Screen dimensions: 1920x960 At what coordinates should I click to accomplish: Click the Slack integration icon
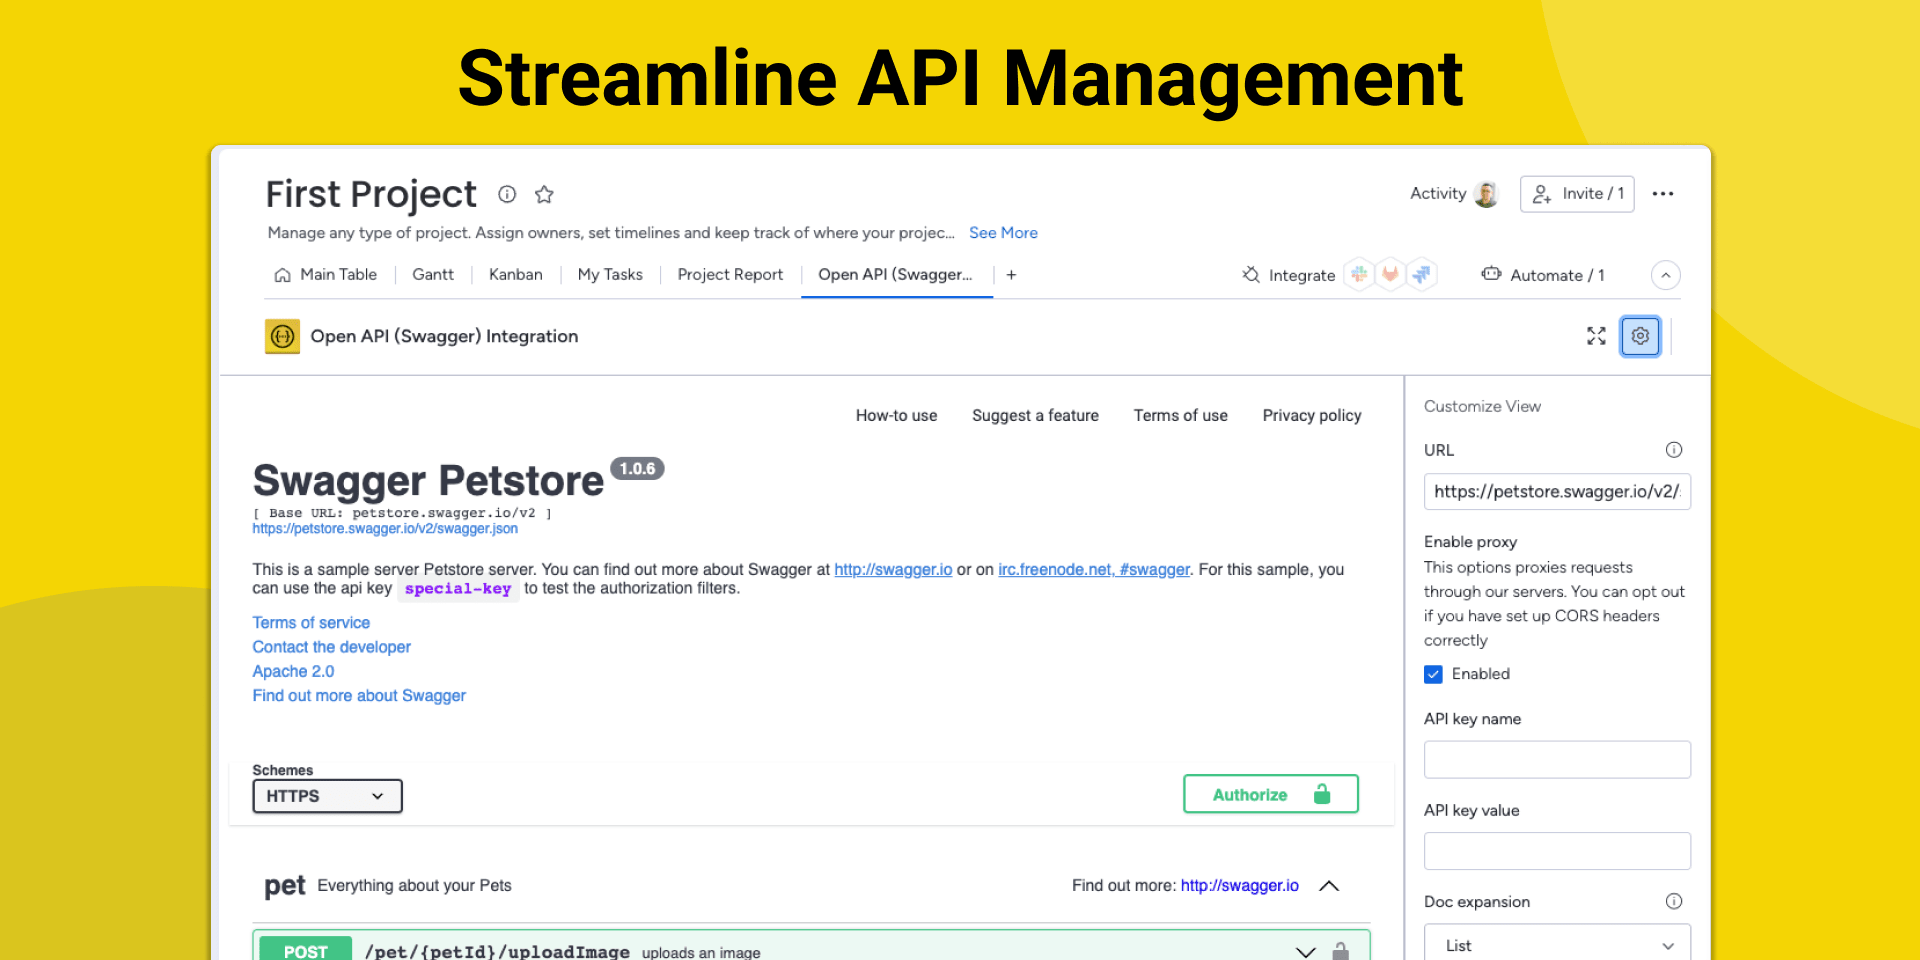[x=1359, y=274]
